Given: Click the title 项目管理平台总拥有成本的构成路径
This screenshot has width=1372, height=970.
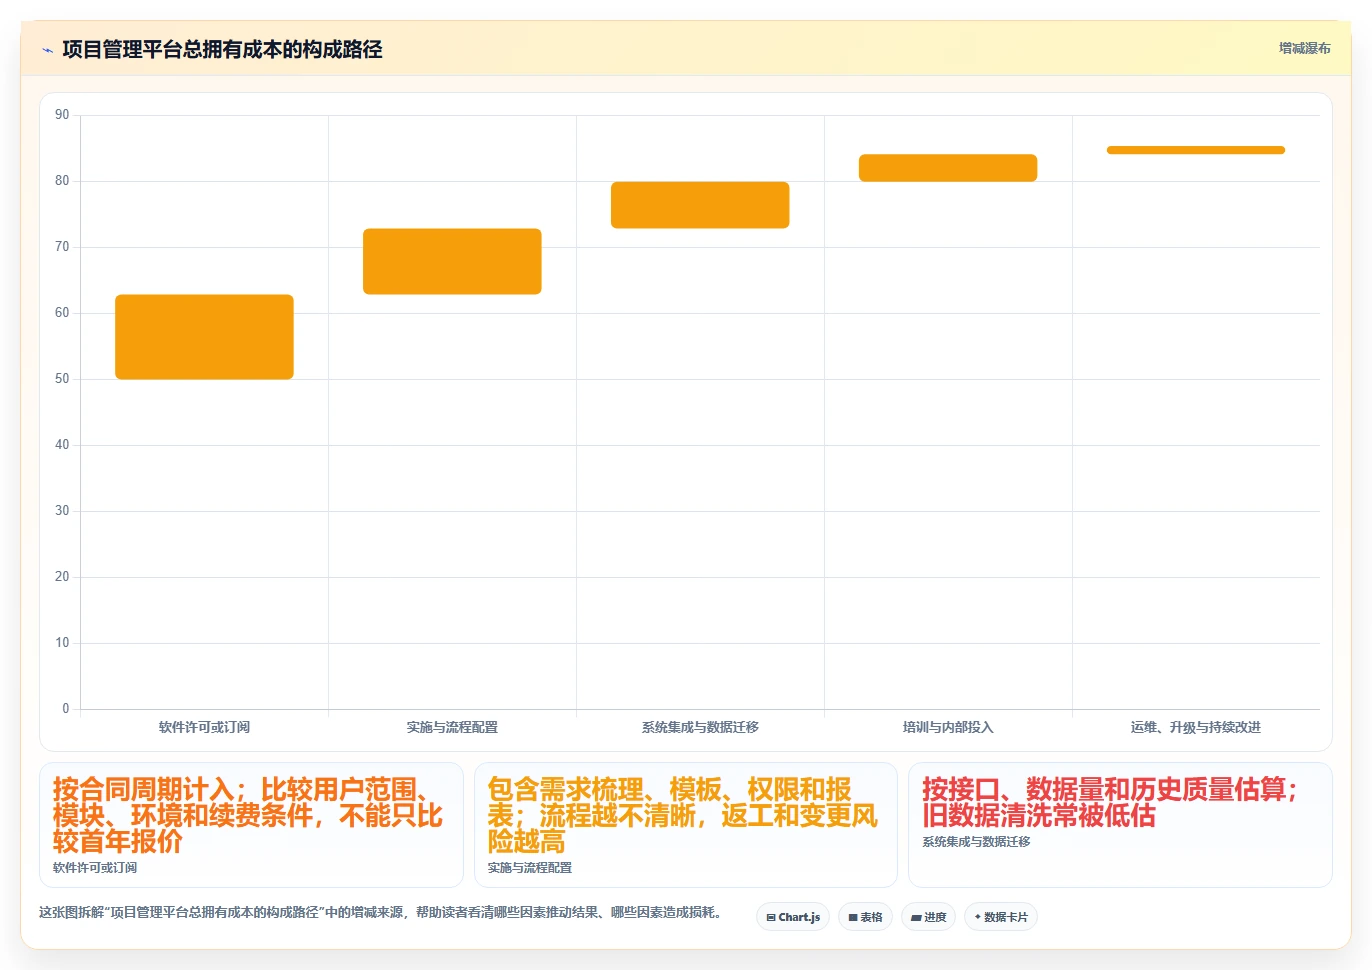Looking at the screenshot, I should click(x=222, y=49).
